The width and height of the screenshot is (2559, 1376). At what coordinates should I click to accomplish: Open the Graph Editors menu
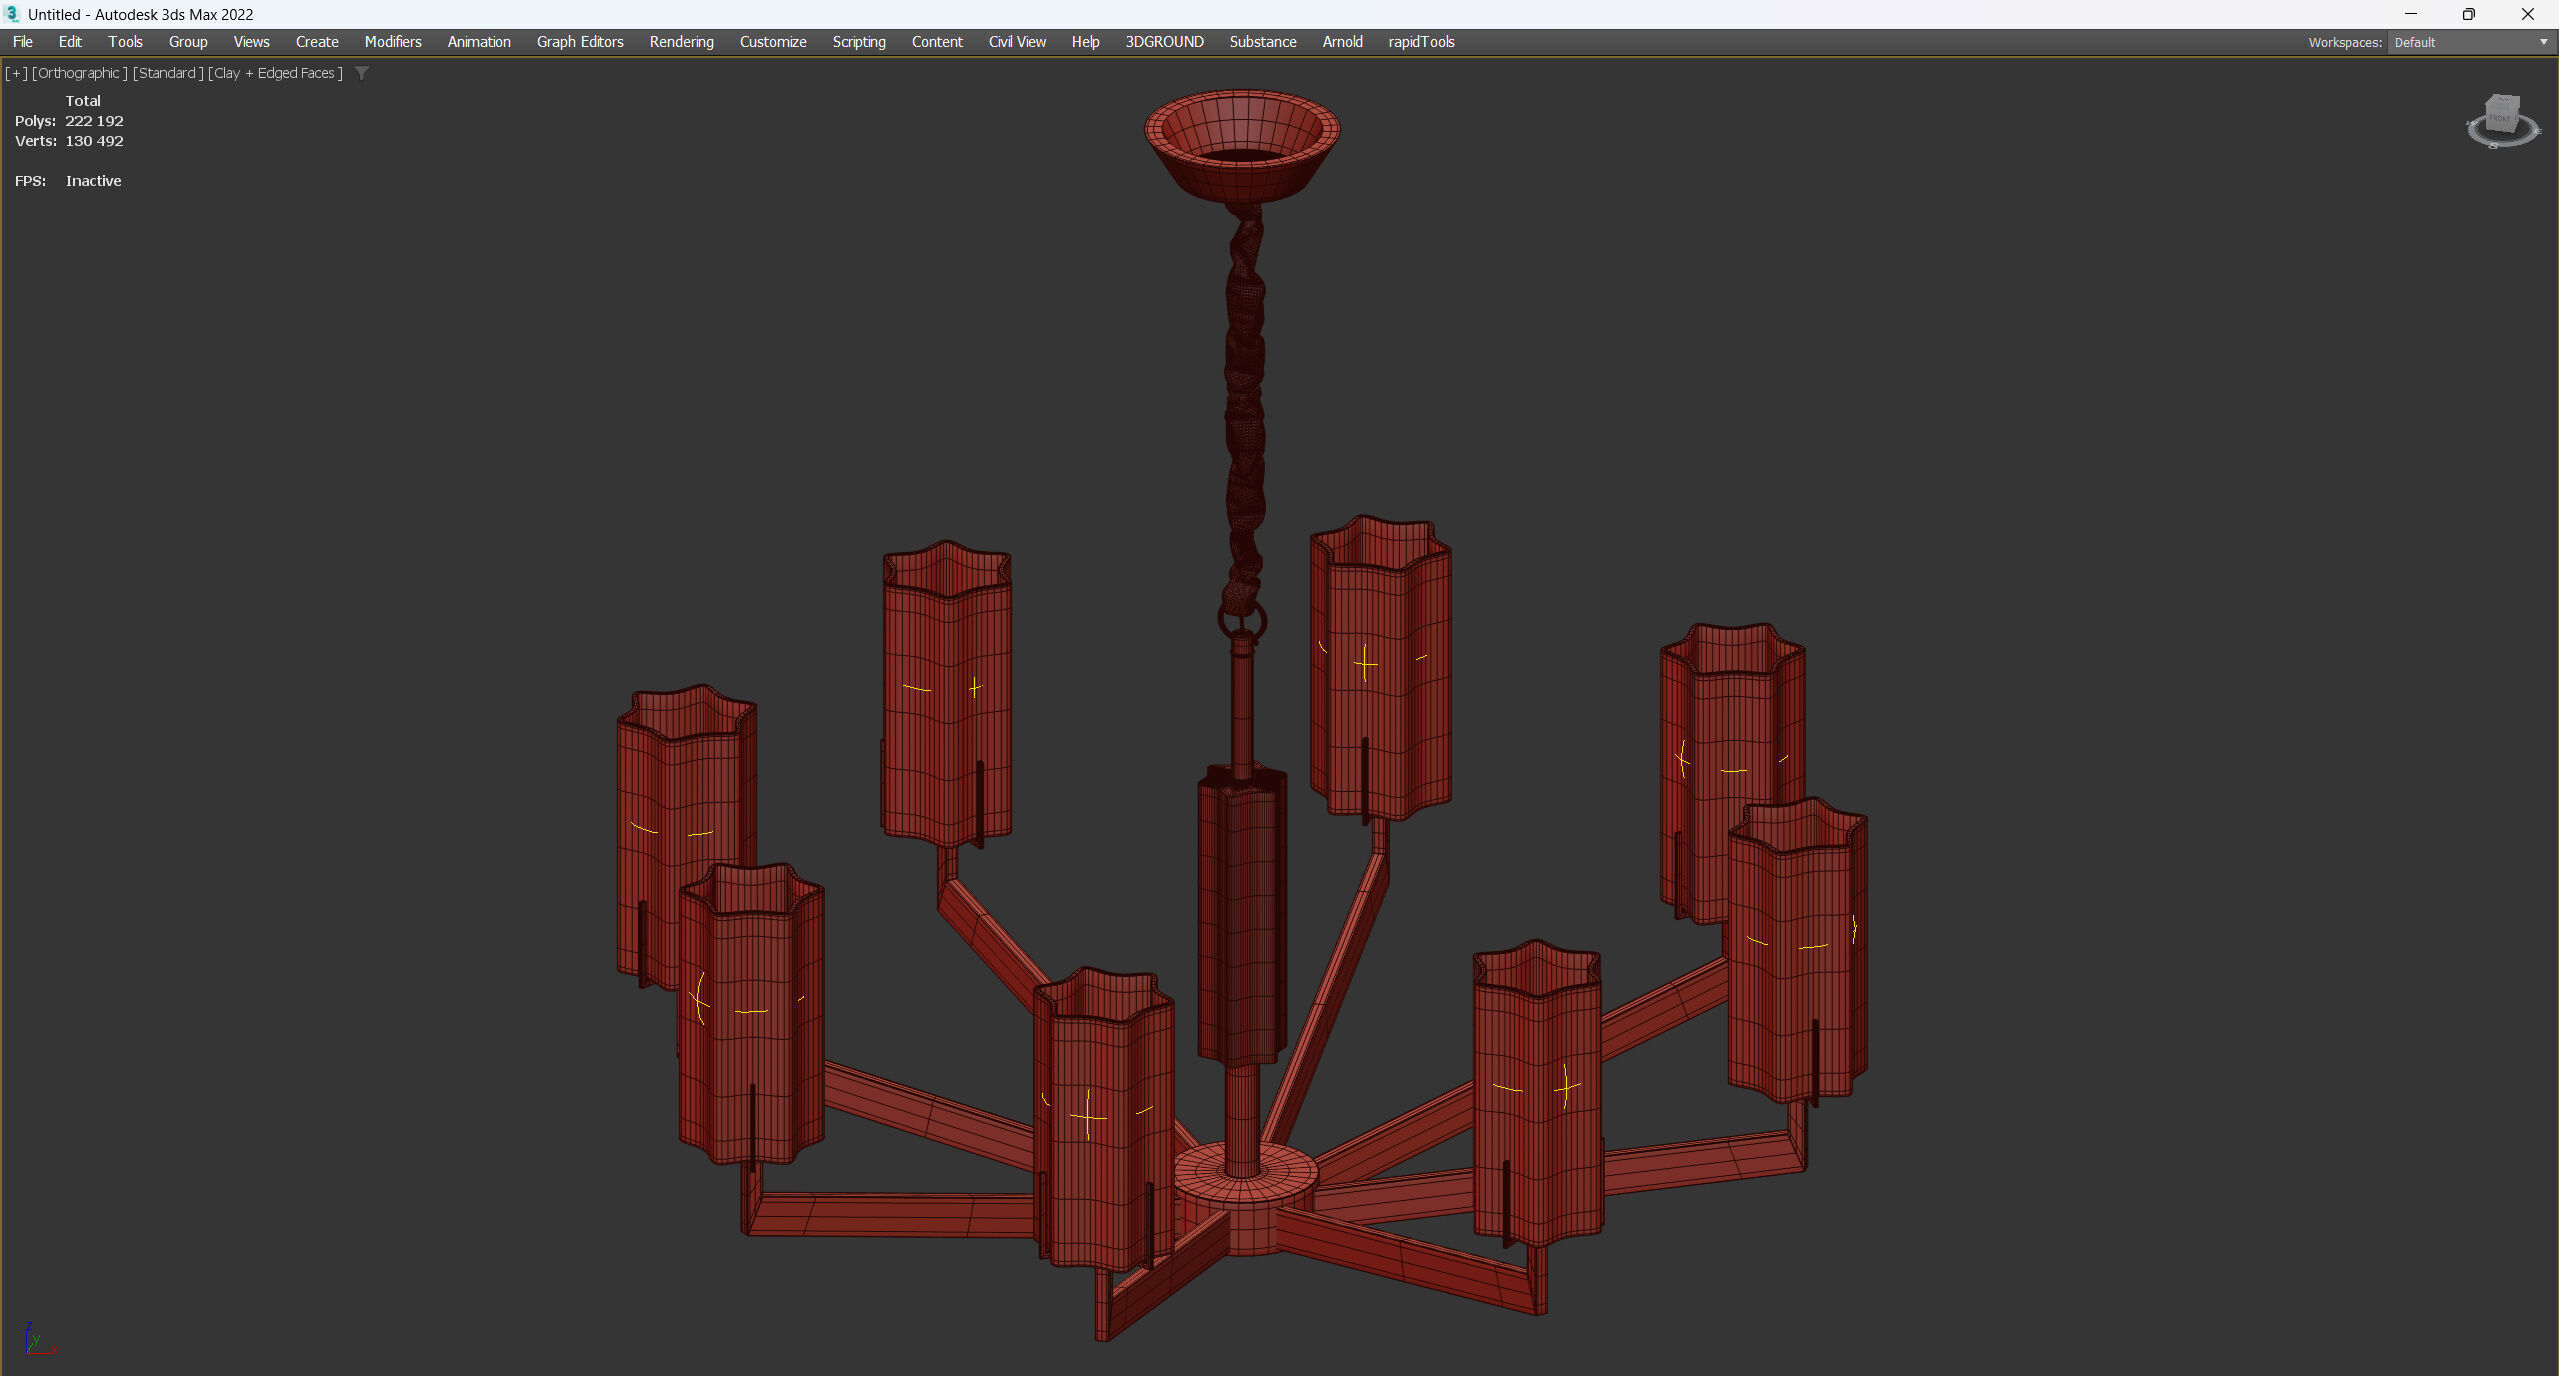580,42
